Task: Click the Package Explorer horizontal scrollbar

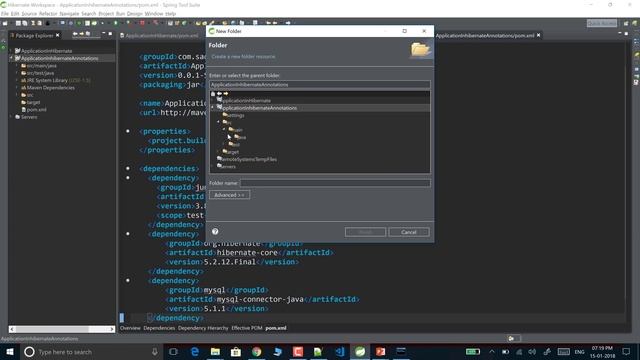Action: 61,329
